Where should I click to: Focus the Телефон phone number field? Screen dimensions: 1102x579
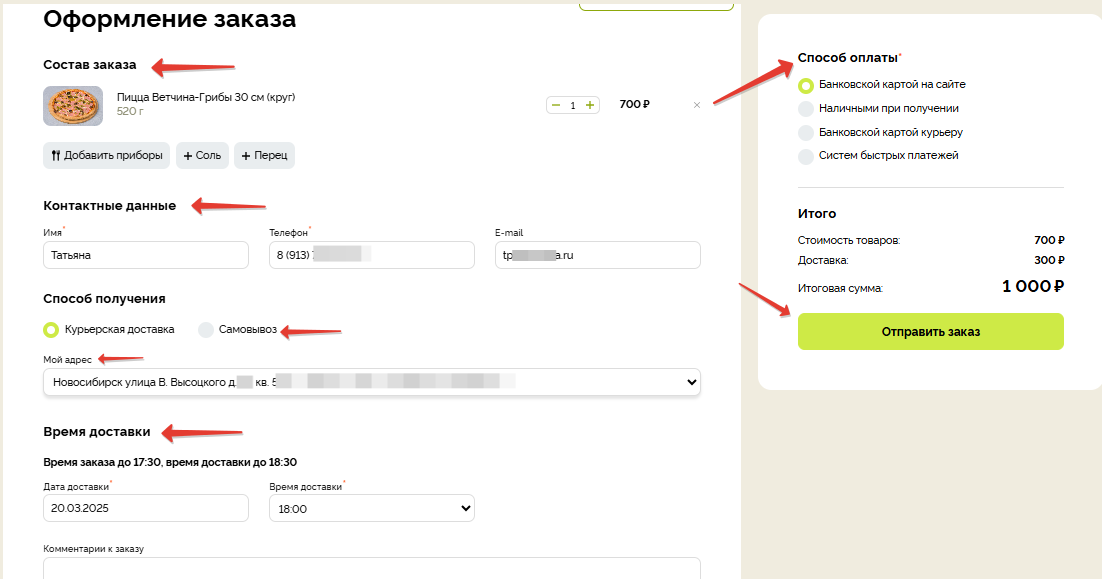tap(372, 255)
